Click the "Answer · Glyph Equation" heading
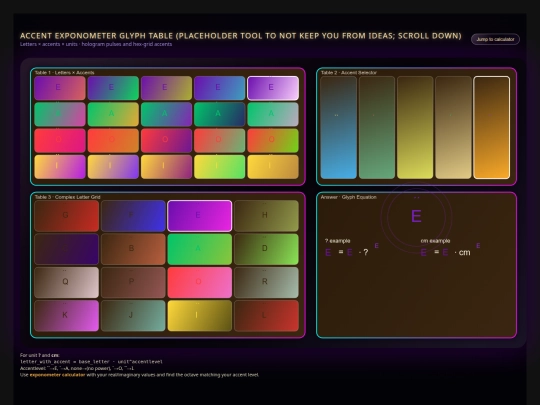Viewport: 540px width, 405px height. [349, 197]
